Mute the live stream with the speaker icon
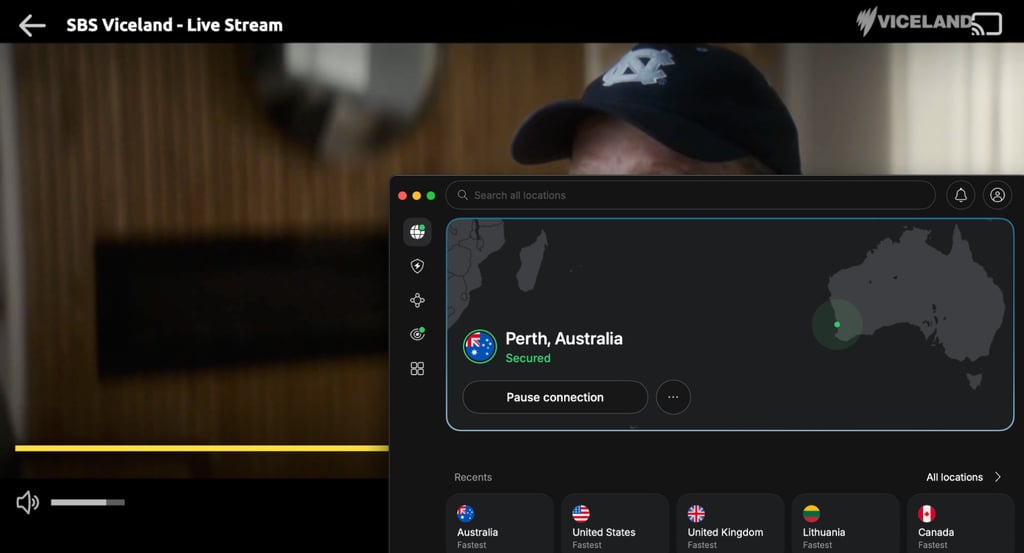 (x=27, y=503)
